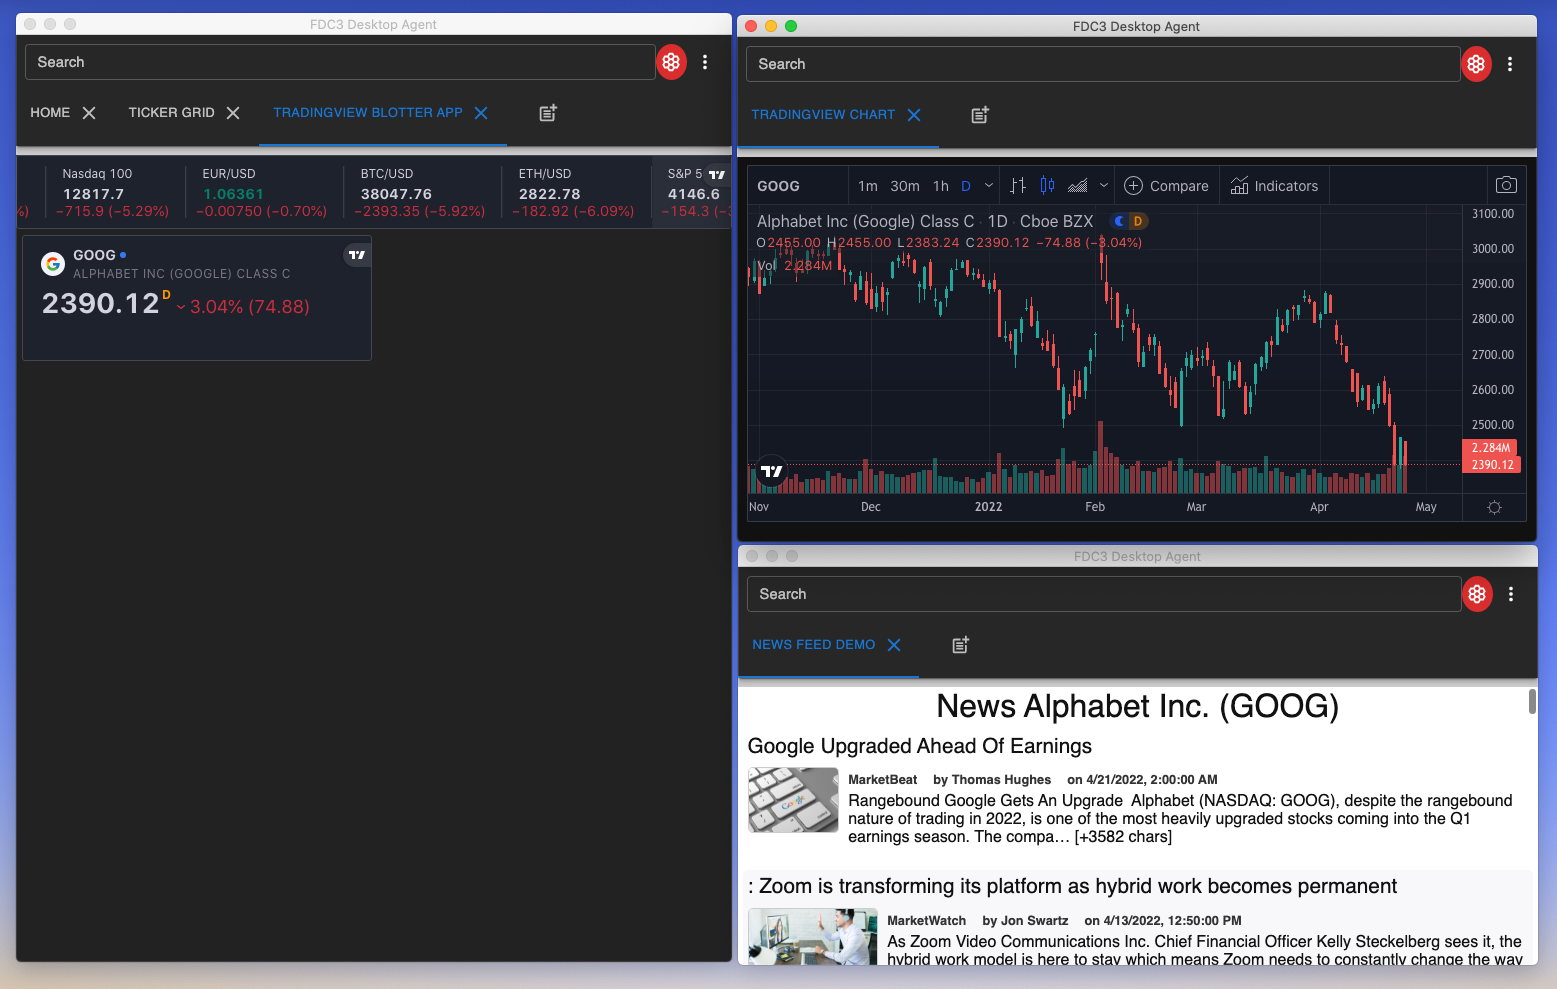Open the ETH/USD ticker
1557x989 pixels.
coord(576,192)
